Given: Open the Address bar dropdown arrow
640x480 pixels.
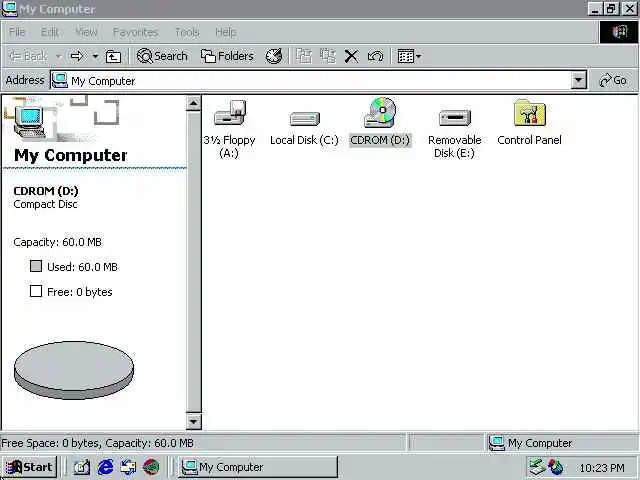Looking at the screenshot, I should click(x=578, y=80).
